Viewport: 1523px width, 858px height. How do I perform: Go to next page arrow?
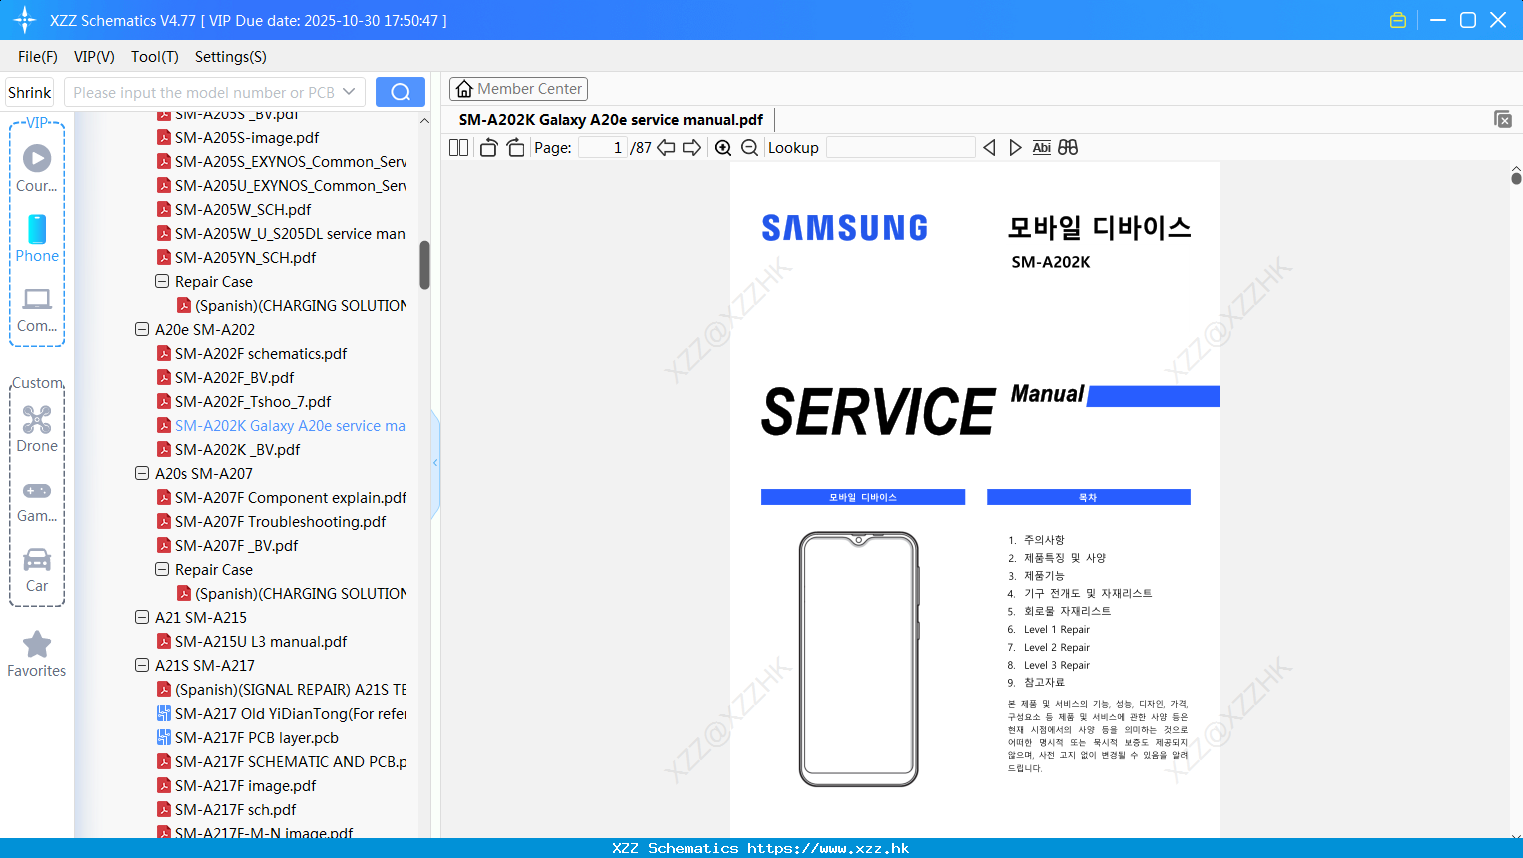(692, 148)
